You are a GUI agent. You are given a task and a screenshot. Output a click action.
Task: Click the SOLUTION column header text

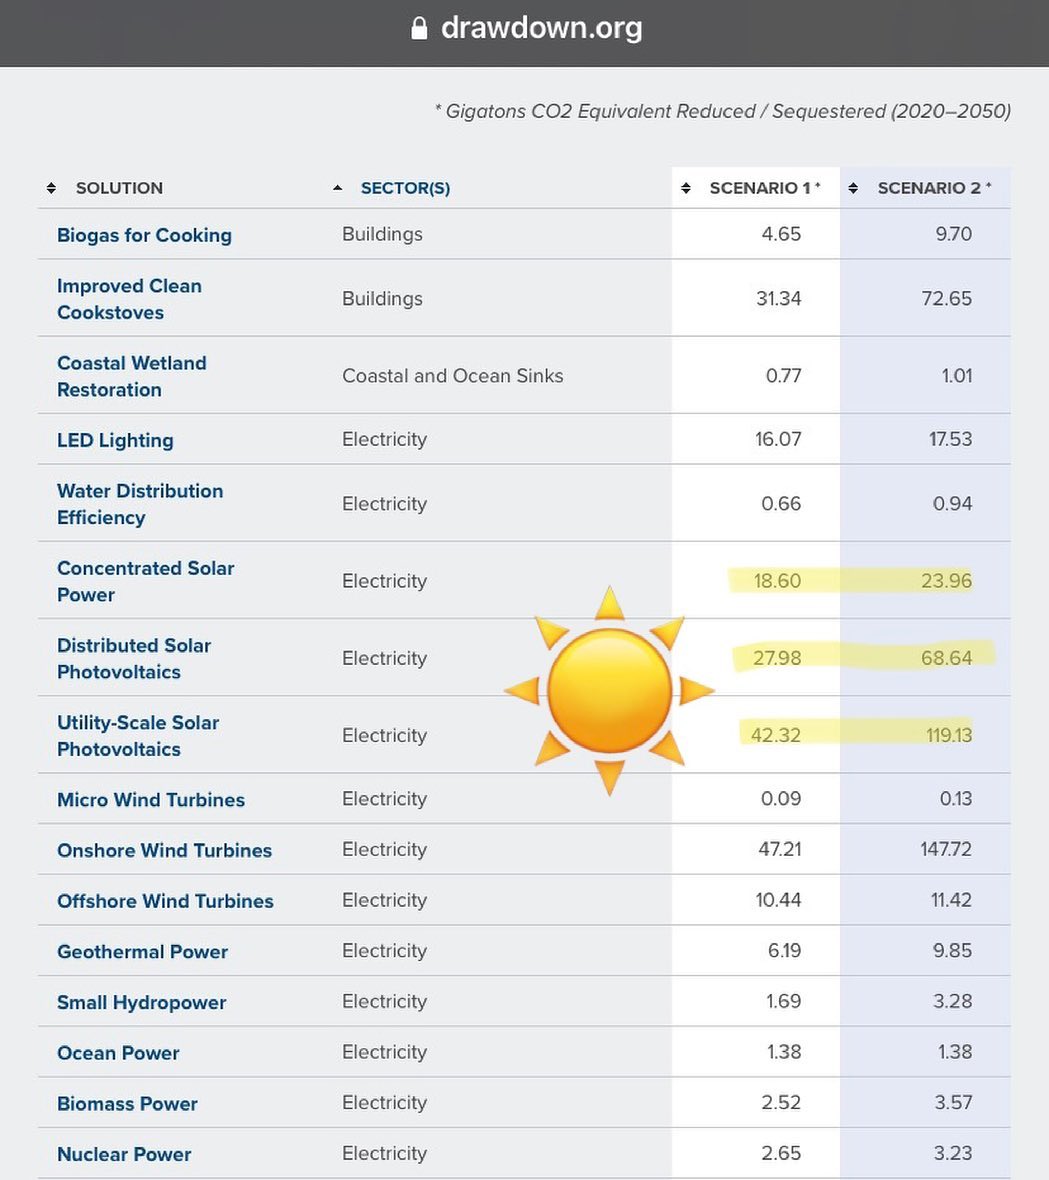(x=119, y=188)
